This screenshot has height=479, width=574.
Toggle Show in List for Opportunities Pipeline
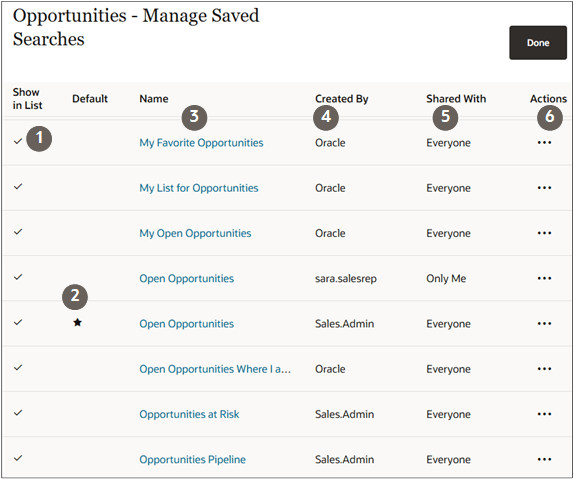18,458
